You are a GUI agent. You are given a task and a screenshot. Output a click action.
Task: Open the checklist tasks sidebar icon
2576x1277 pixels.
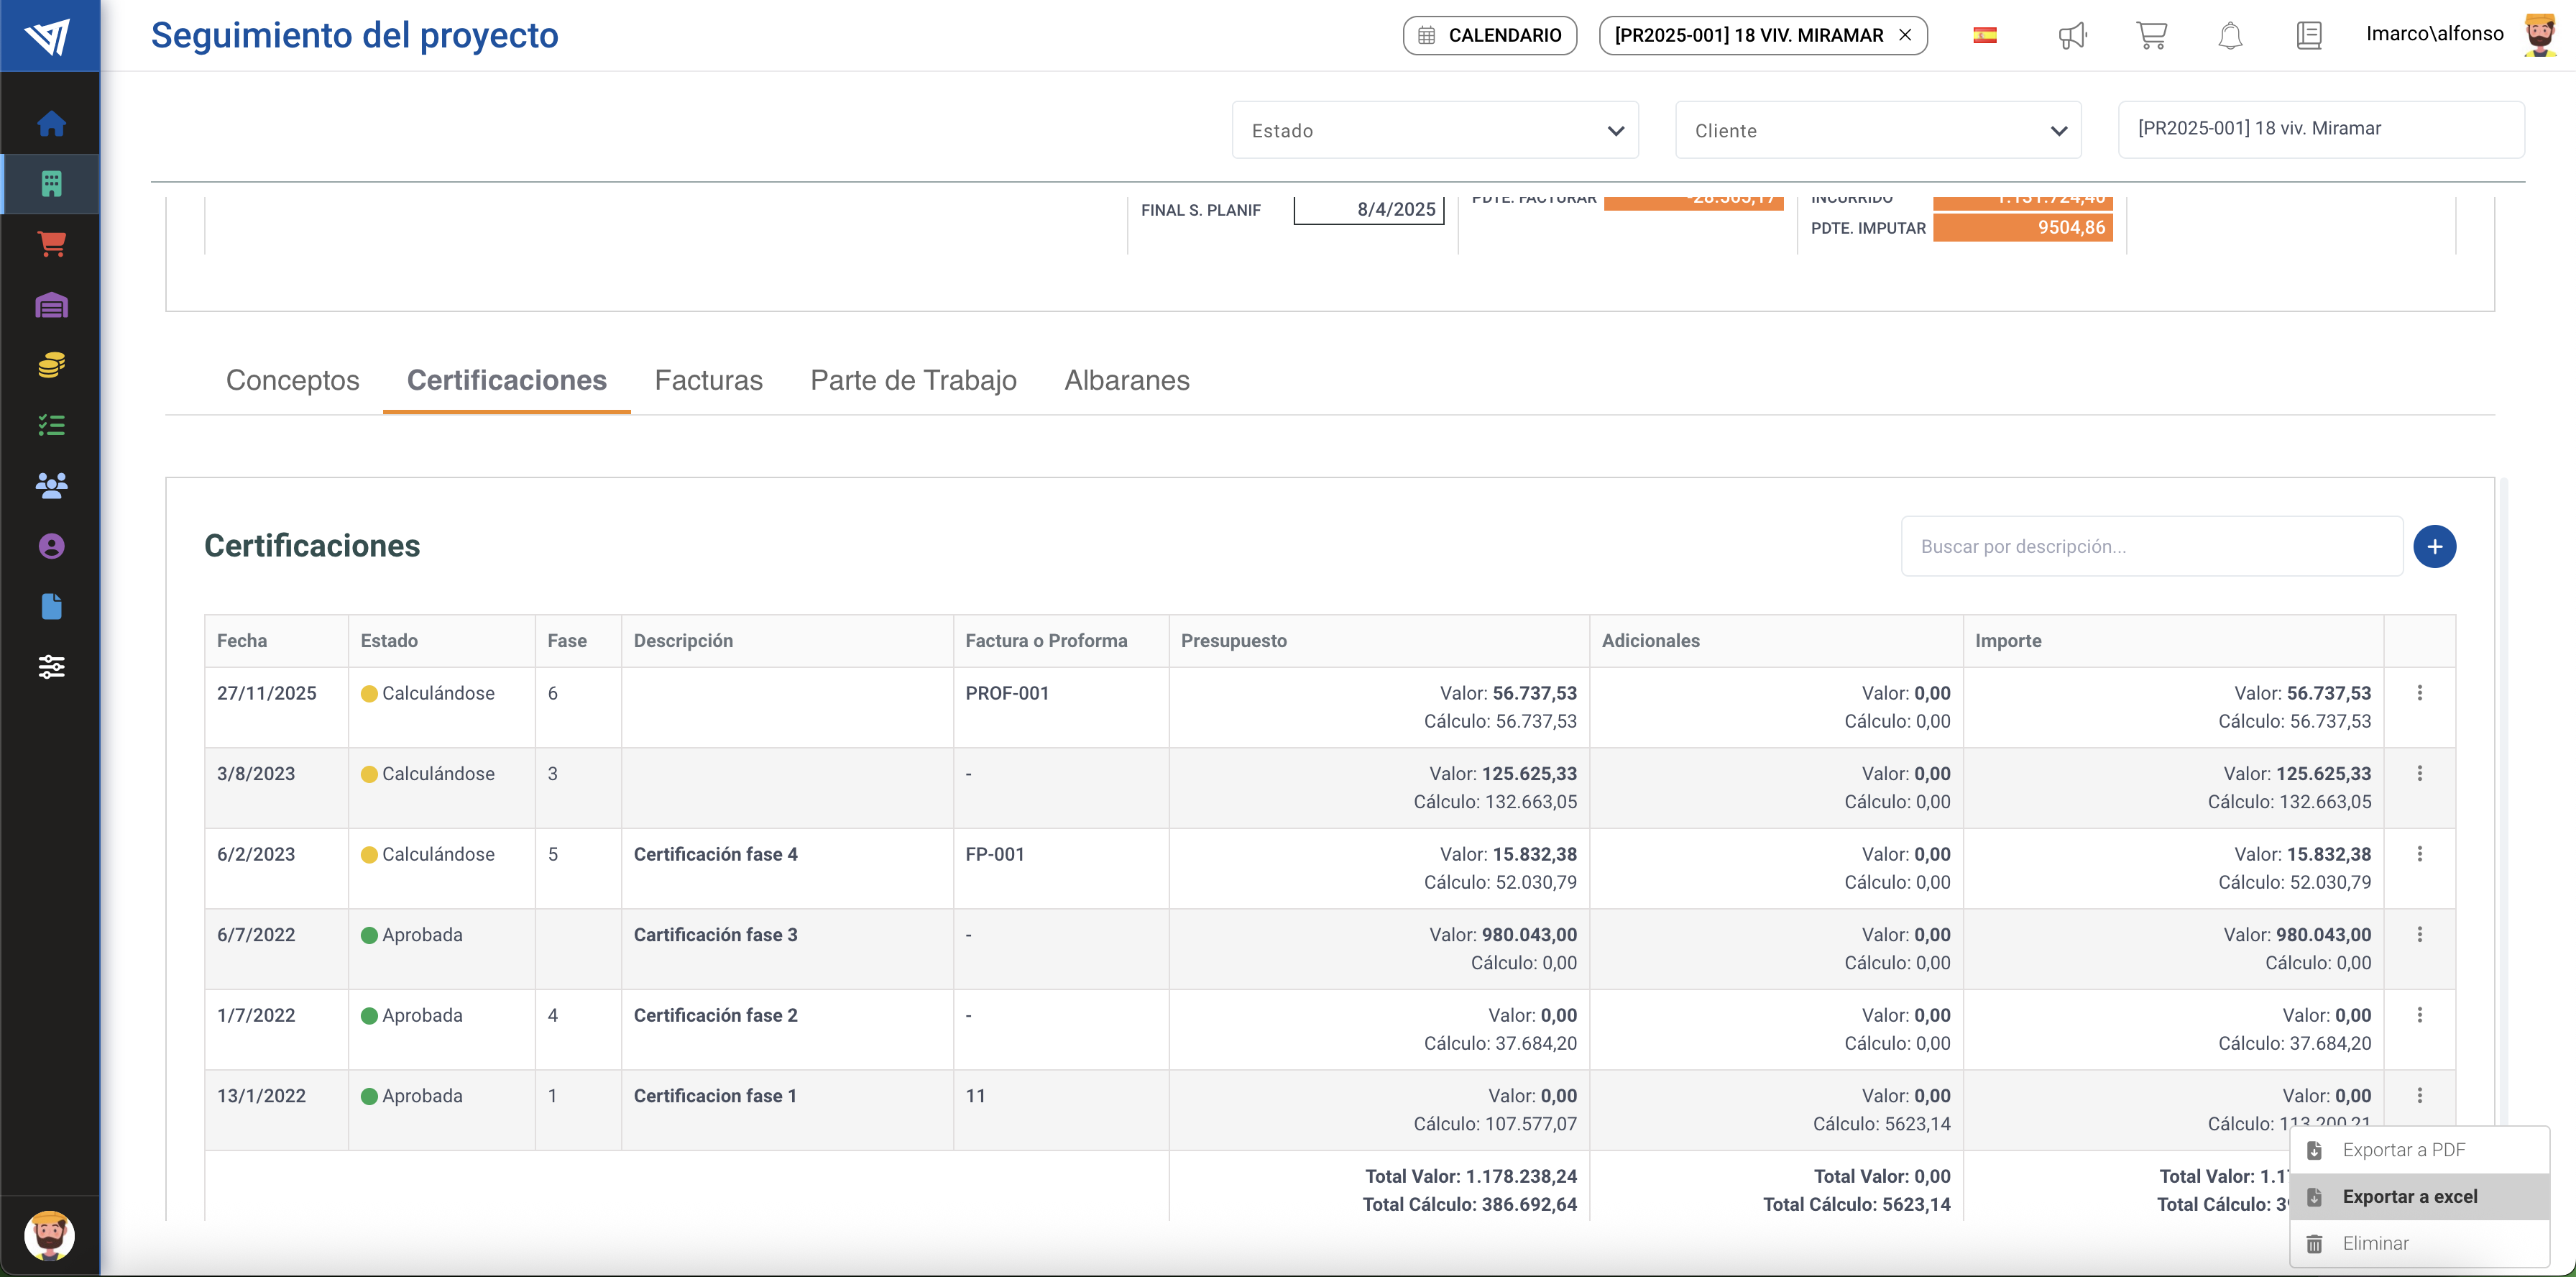51,426
